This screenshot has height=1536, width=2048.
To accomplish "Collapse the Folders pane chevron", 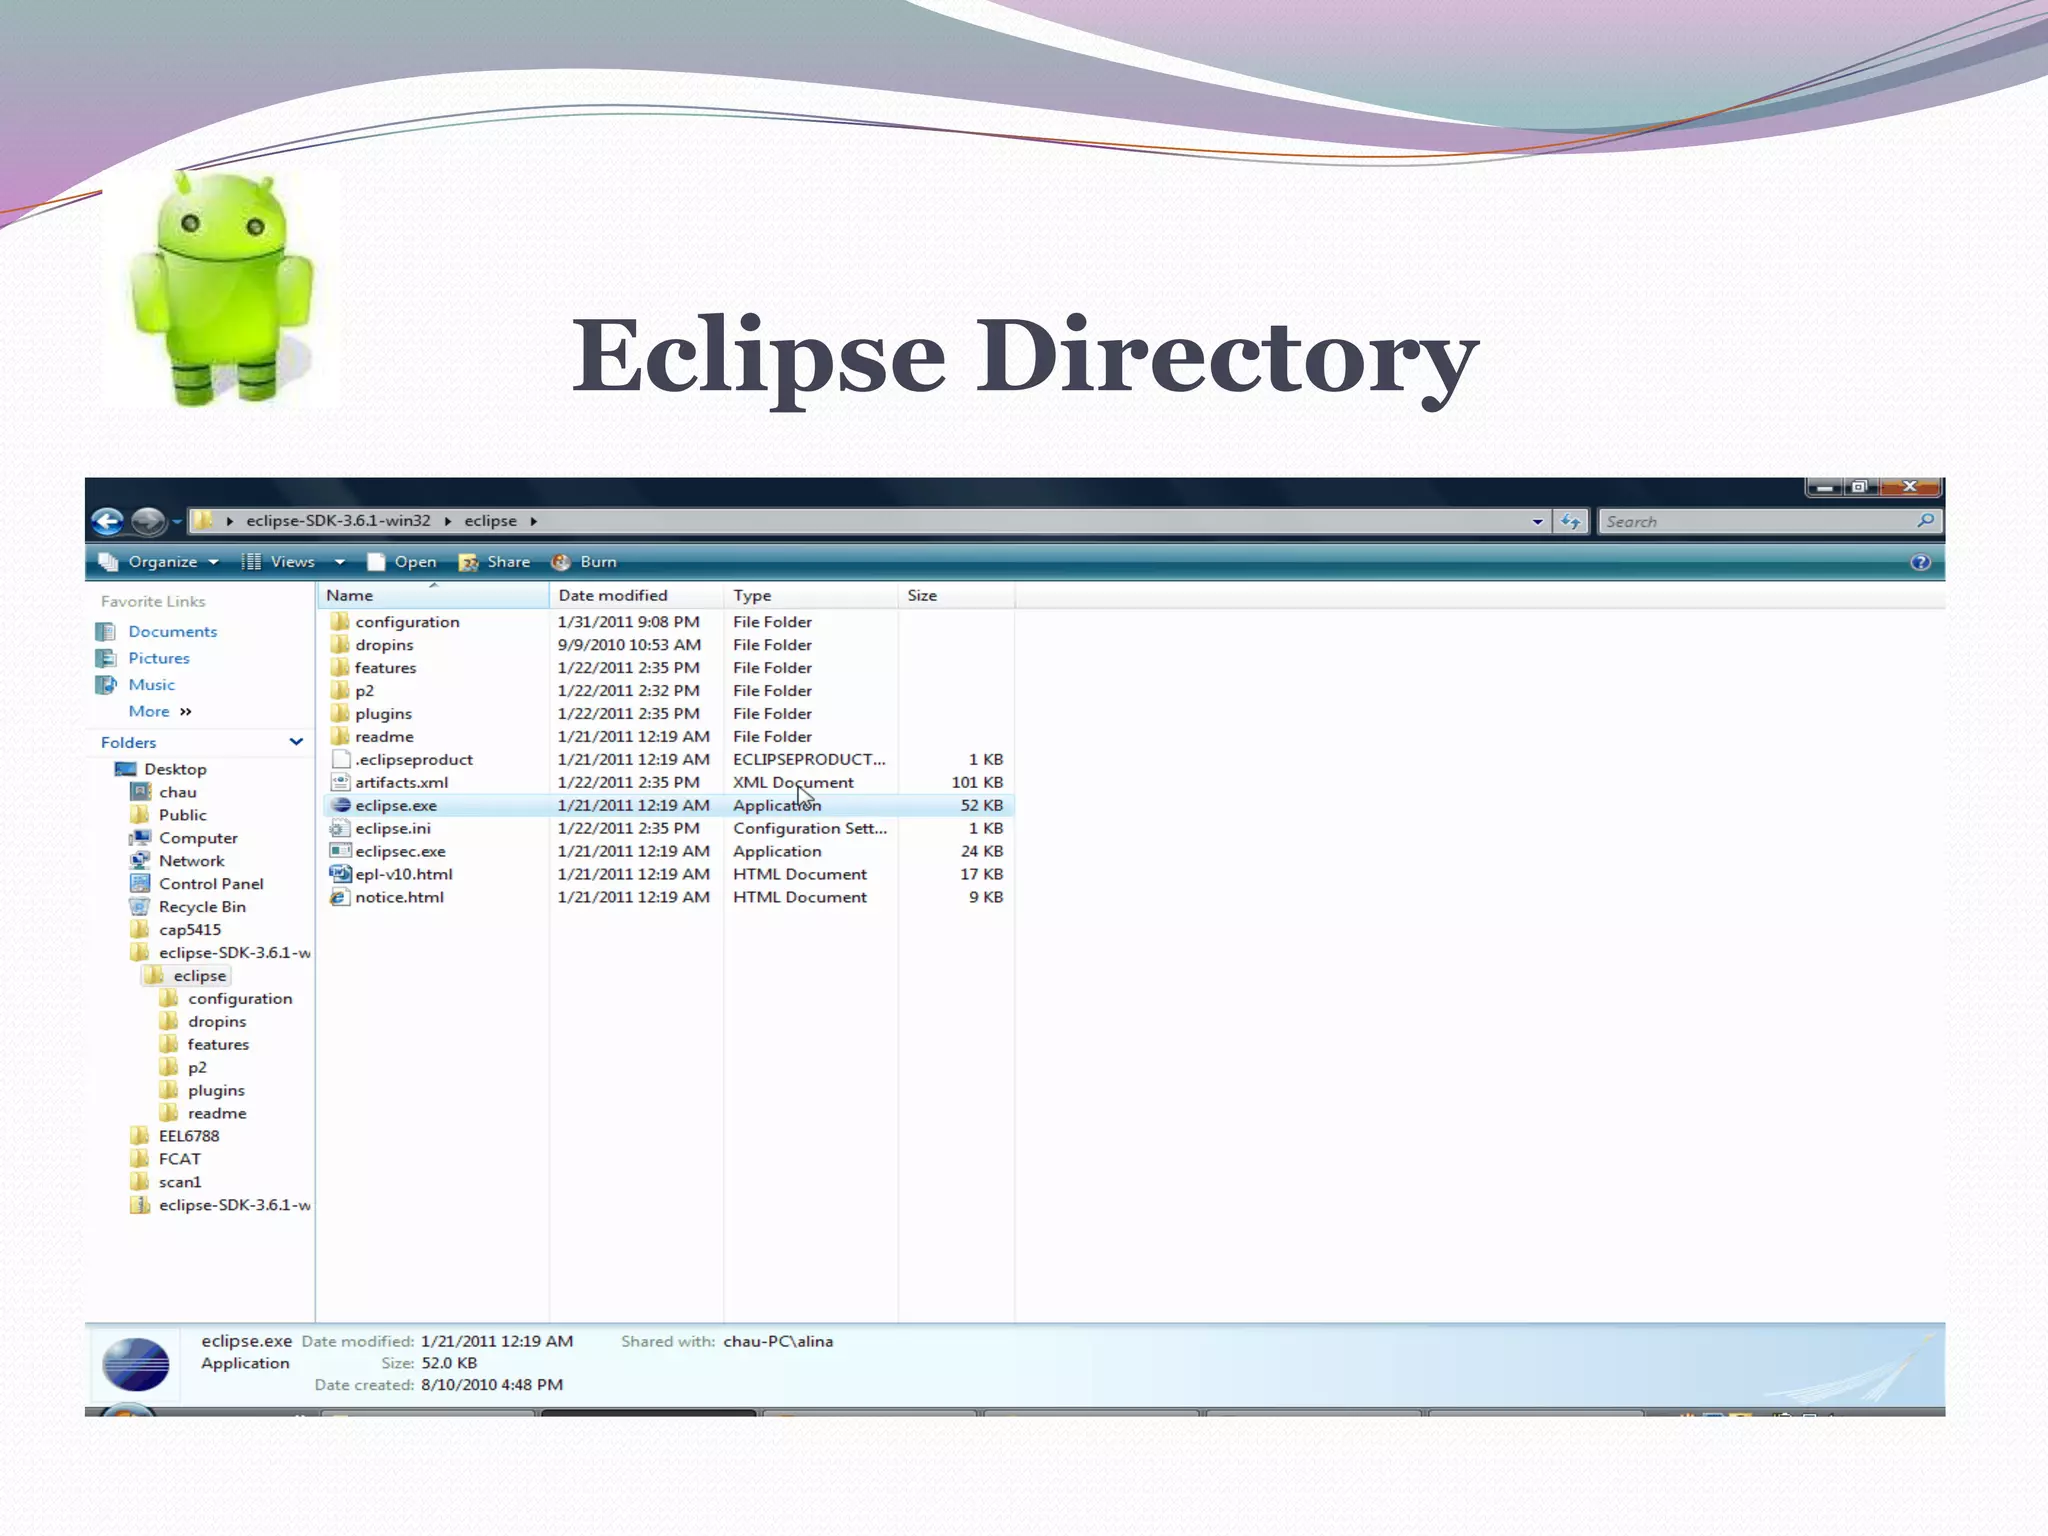I will (296, 742).
